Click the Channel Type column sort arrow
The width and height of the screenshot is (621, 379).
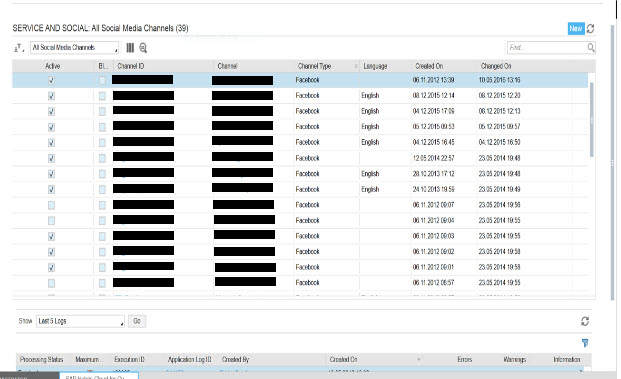(x=356, y=67)
